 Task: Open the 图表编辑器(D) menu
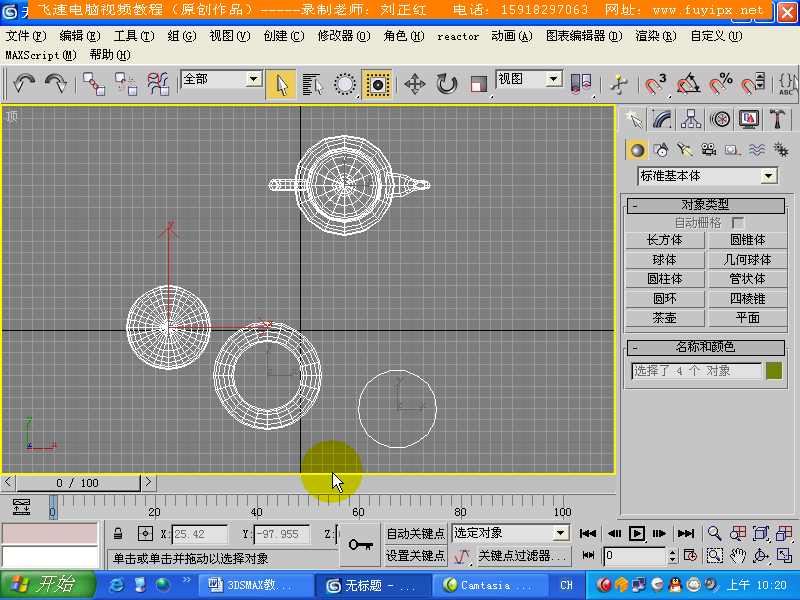click(584, 36)
